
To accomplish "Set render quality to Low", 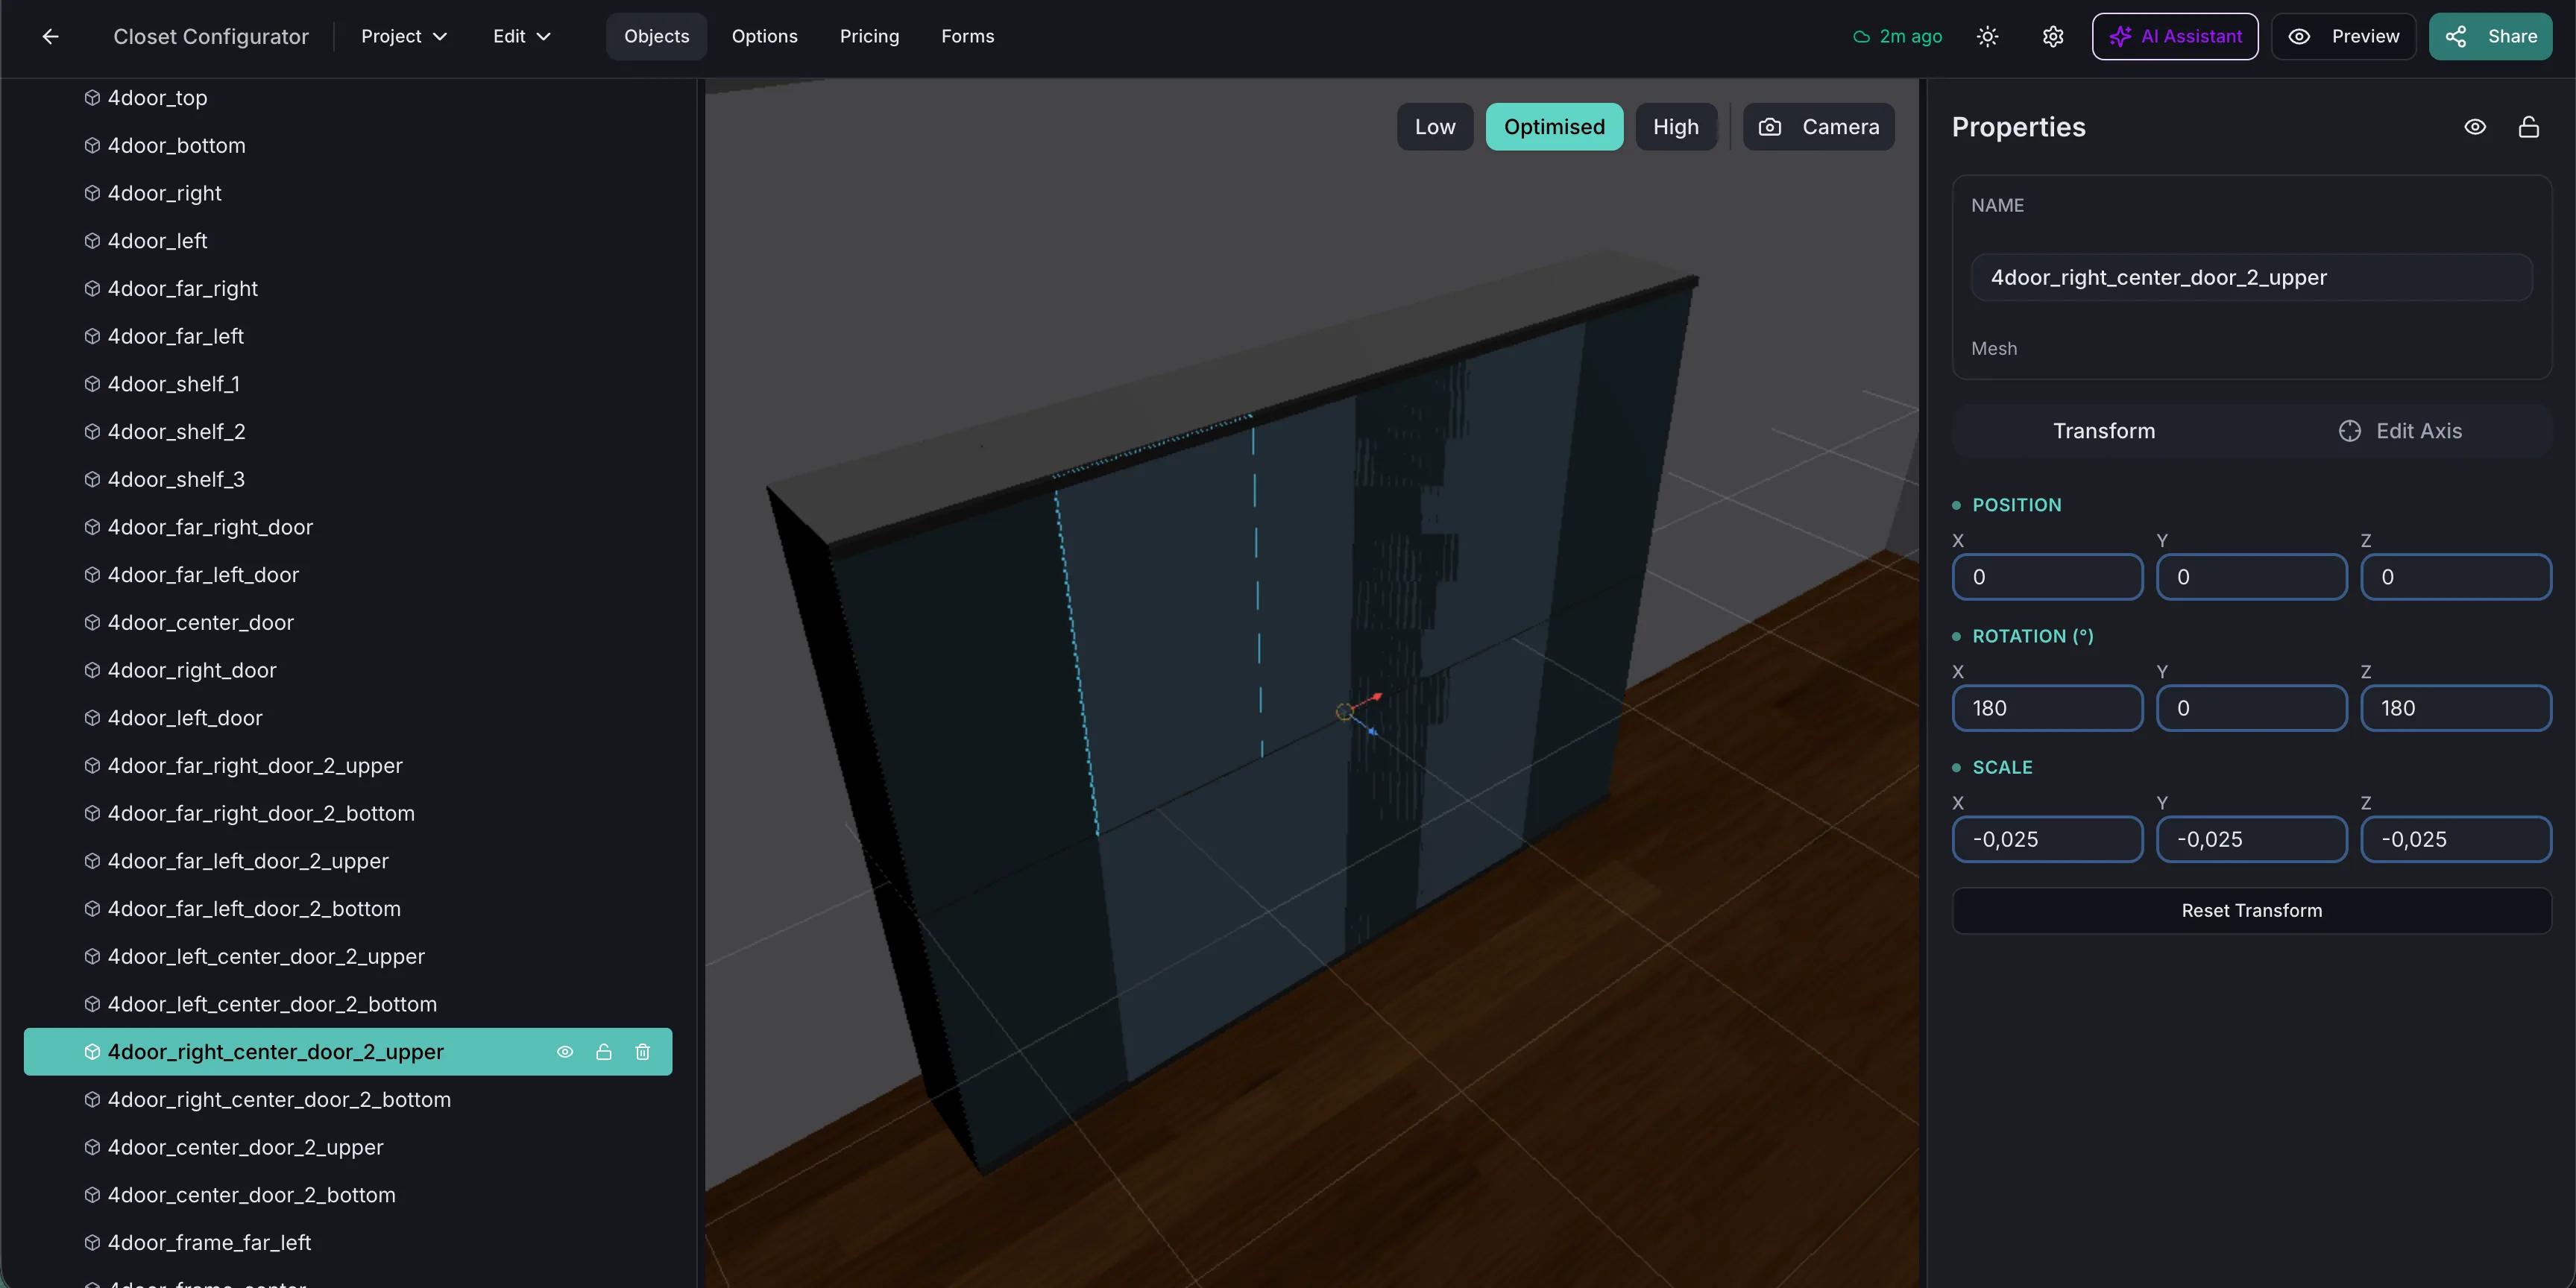I will point(1434,127).
